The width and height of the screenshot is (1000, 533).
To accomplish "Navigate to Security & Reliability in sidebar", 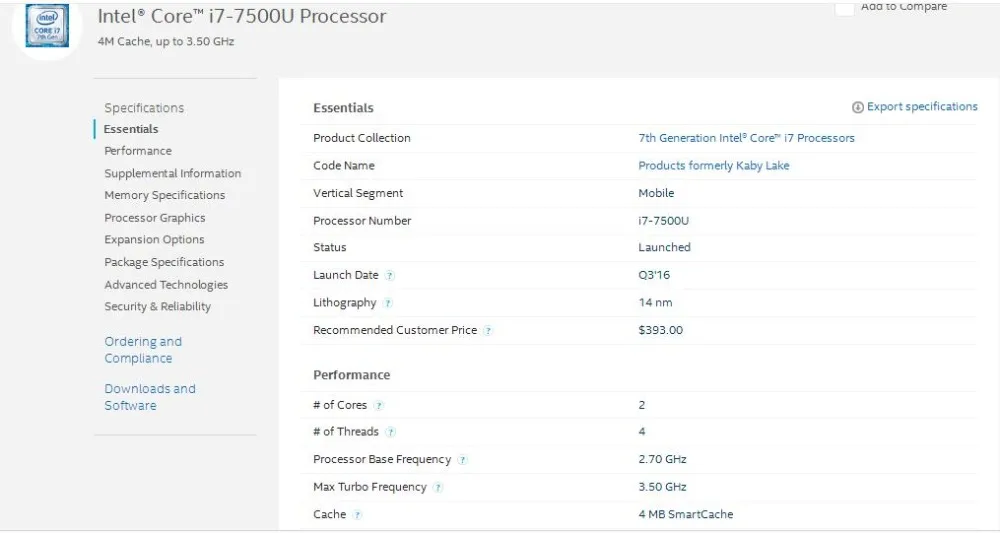I will point(157,307).
